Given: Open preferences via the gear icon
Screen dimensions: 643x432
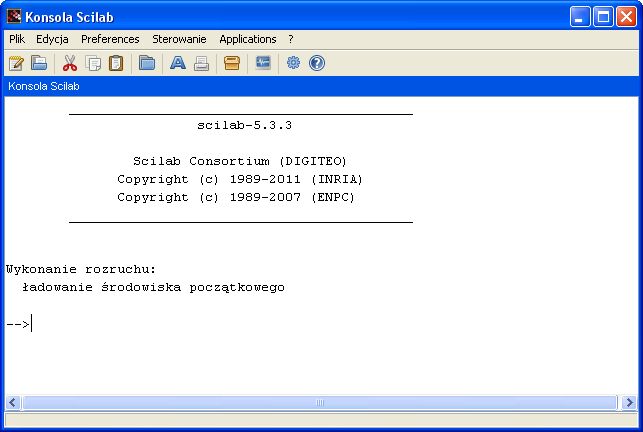Looking at the screenshot, I should (x=294, y=63).
